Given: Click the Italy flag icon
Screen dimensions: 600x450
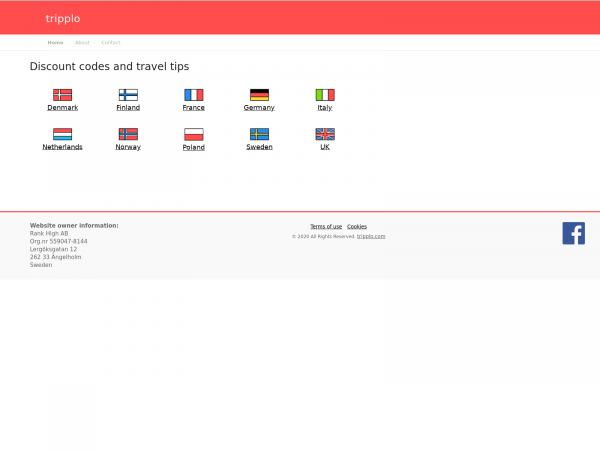Looking at the screenshot, I should 325,95.
